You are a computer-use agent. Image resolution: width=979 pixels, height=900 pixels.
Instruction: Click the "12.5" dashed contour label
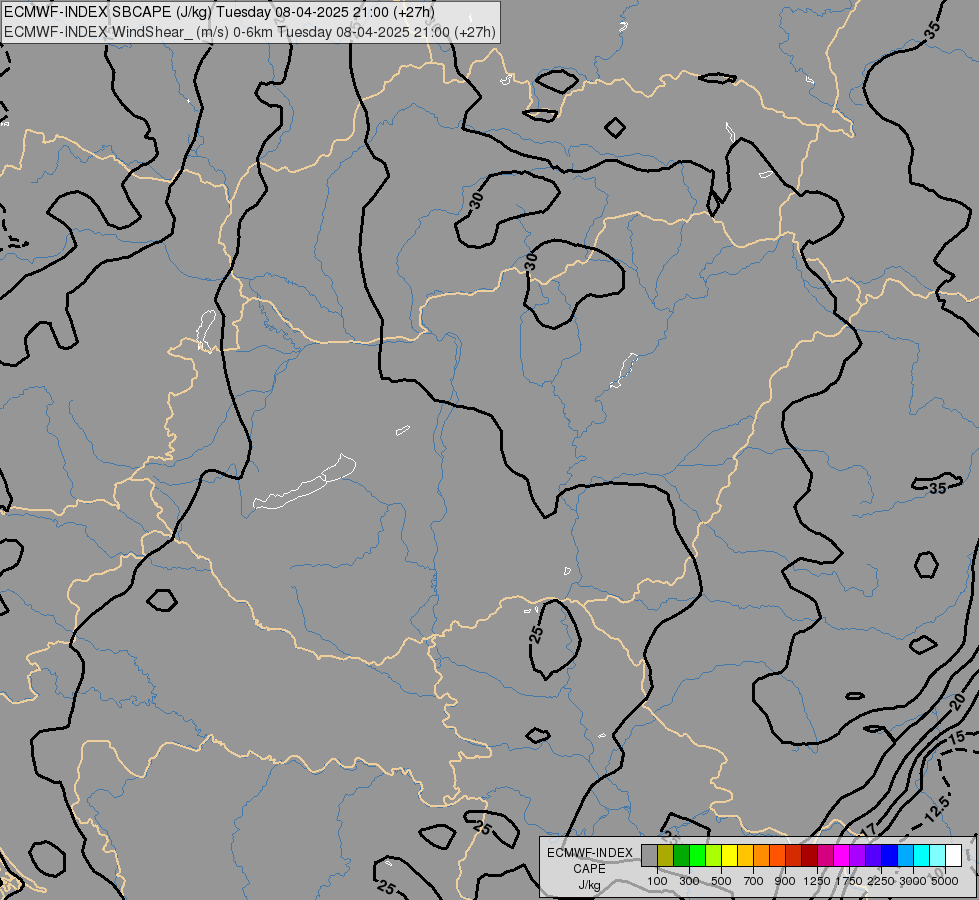[x=937, y=808]
